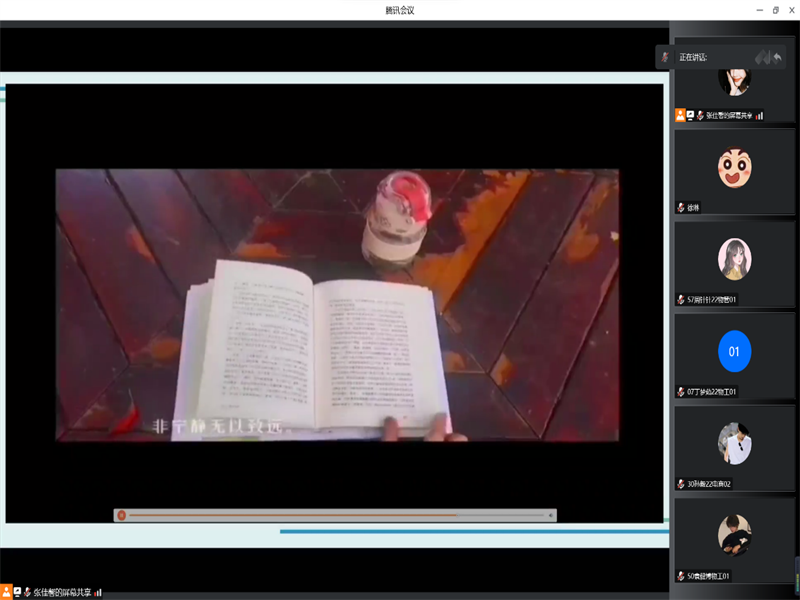Collapse the speaker panel with arrow icon
Screen dimensions: 800x600
777,57
